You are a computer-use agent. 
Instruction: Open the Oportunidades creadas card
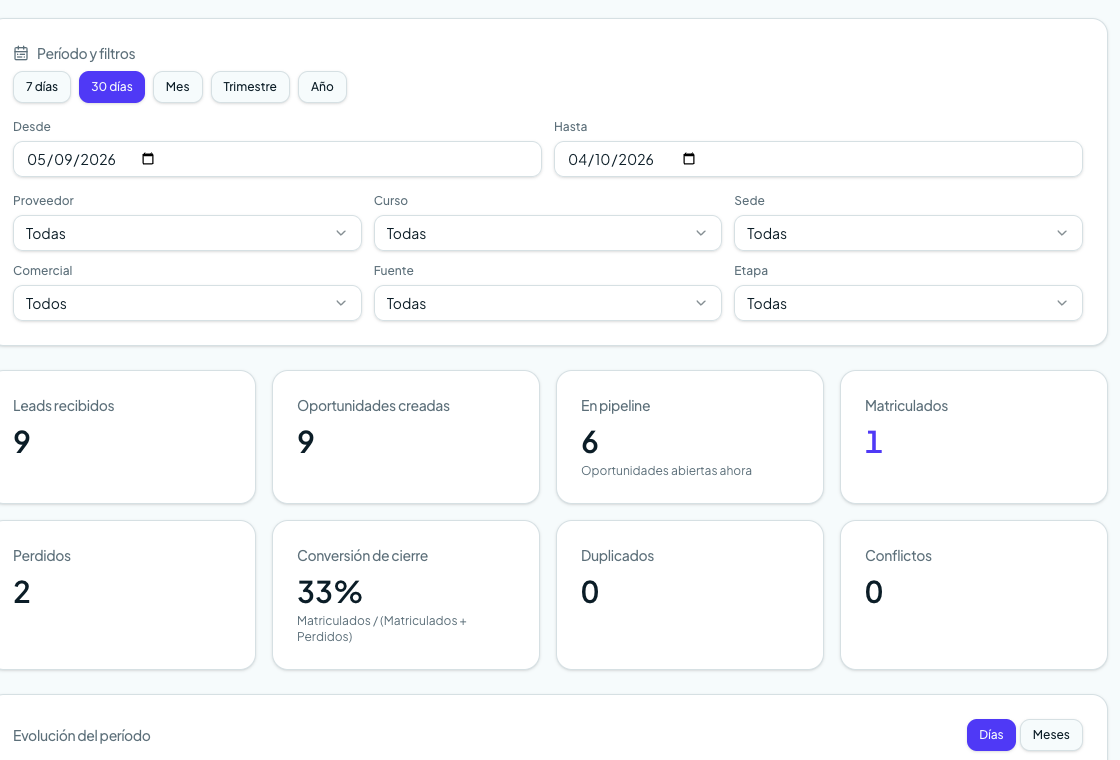click(406, 437)
